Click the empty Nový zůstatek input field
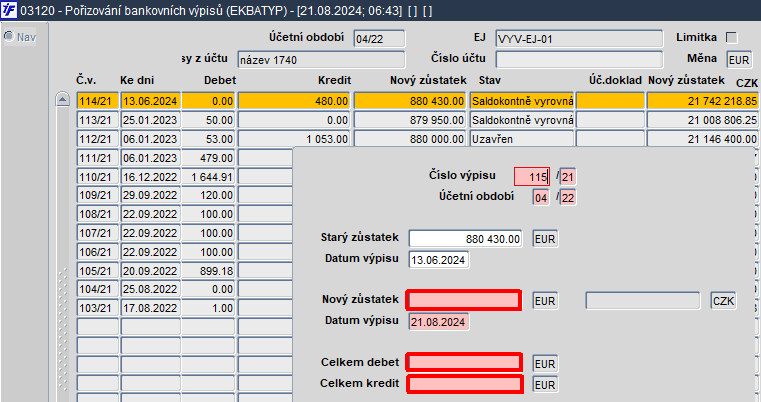Screen dimensions: 761x402 pos(464,301)
